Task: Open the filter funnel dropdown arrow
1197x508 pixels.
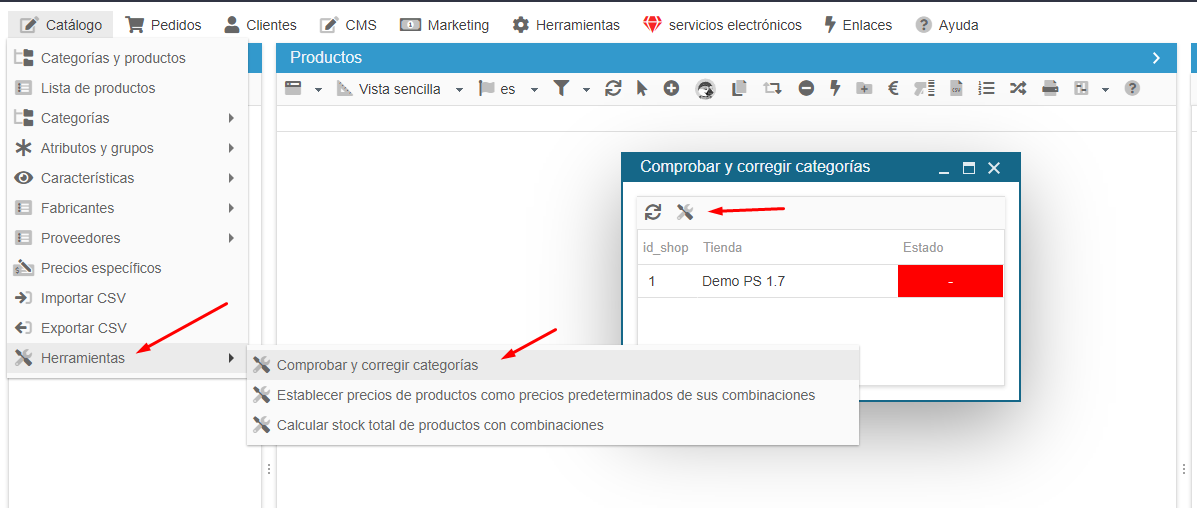Action: (586, 90)
